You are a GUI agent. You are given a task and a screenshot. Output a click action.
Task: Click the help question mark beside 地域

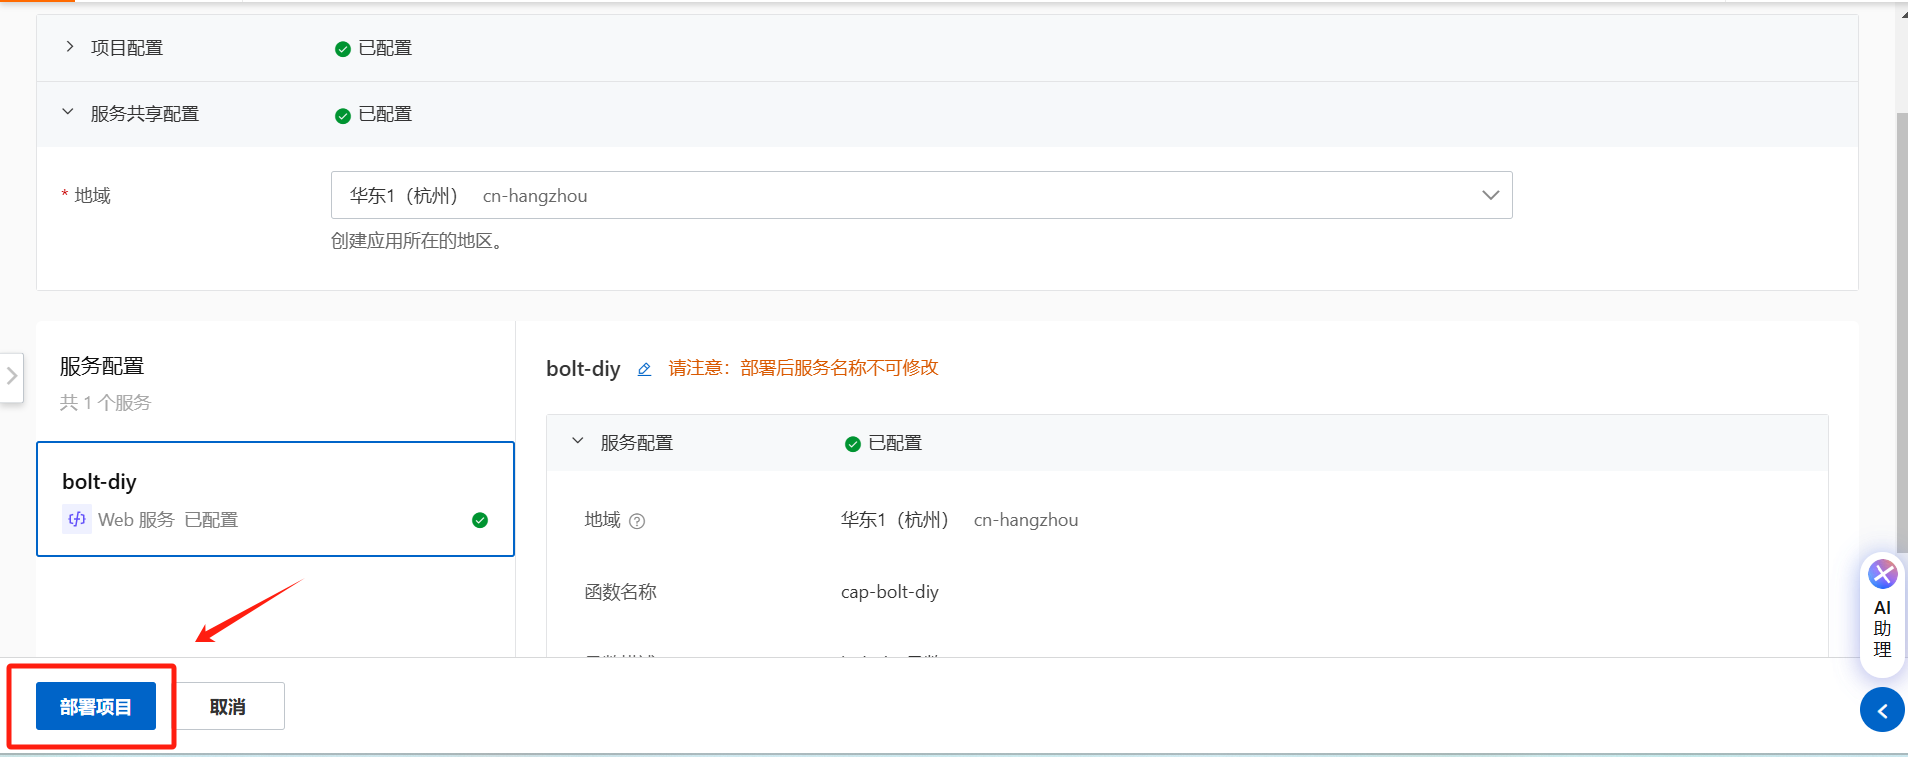[637, 521]
